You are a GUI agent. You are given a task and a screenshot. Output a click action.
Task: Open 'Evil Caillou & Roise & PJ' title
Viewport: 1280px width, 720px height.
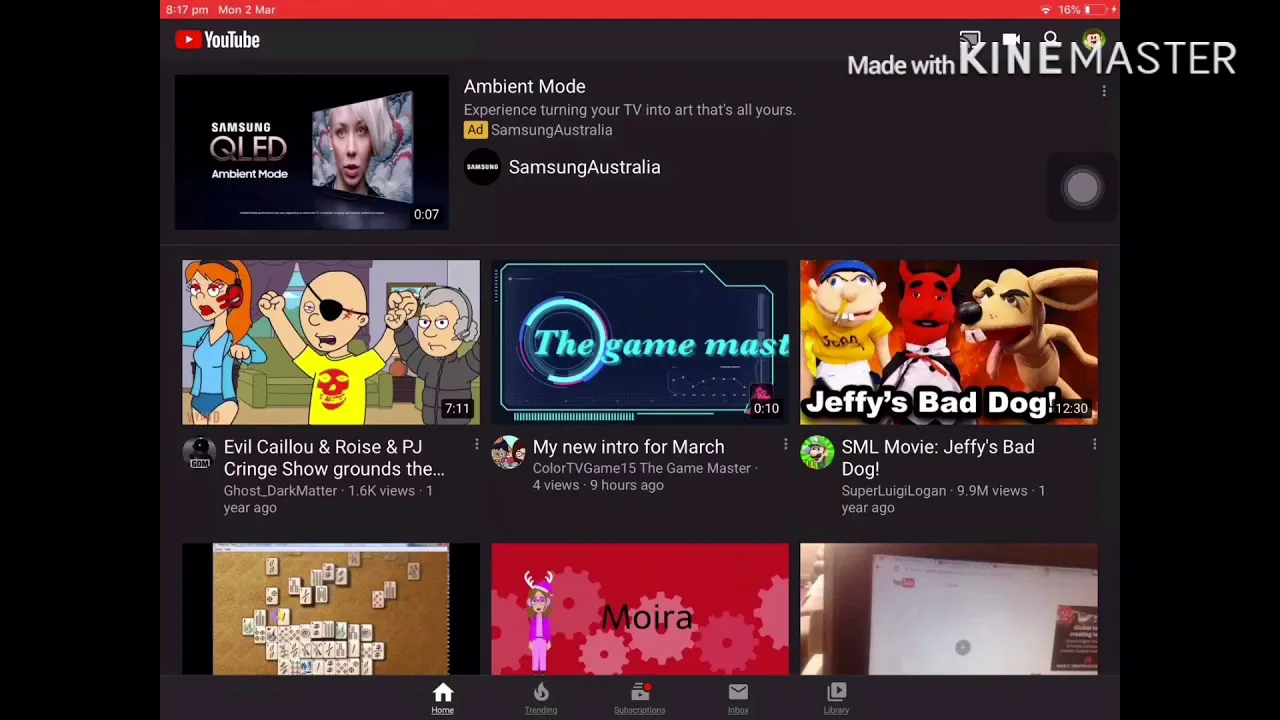point(334,458)
